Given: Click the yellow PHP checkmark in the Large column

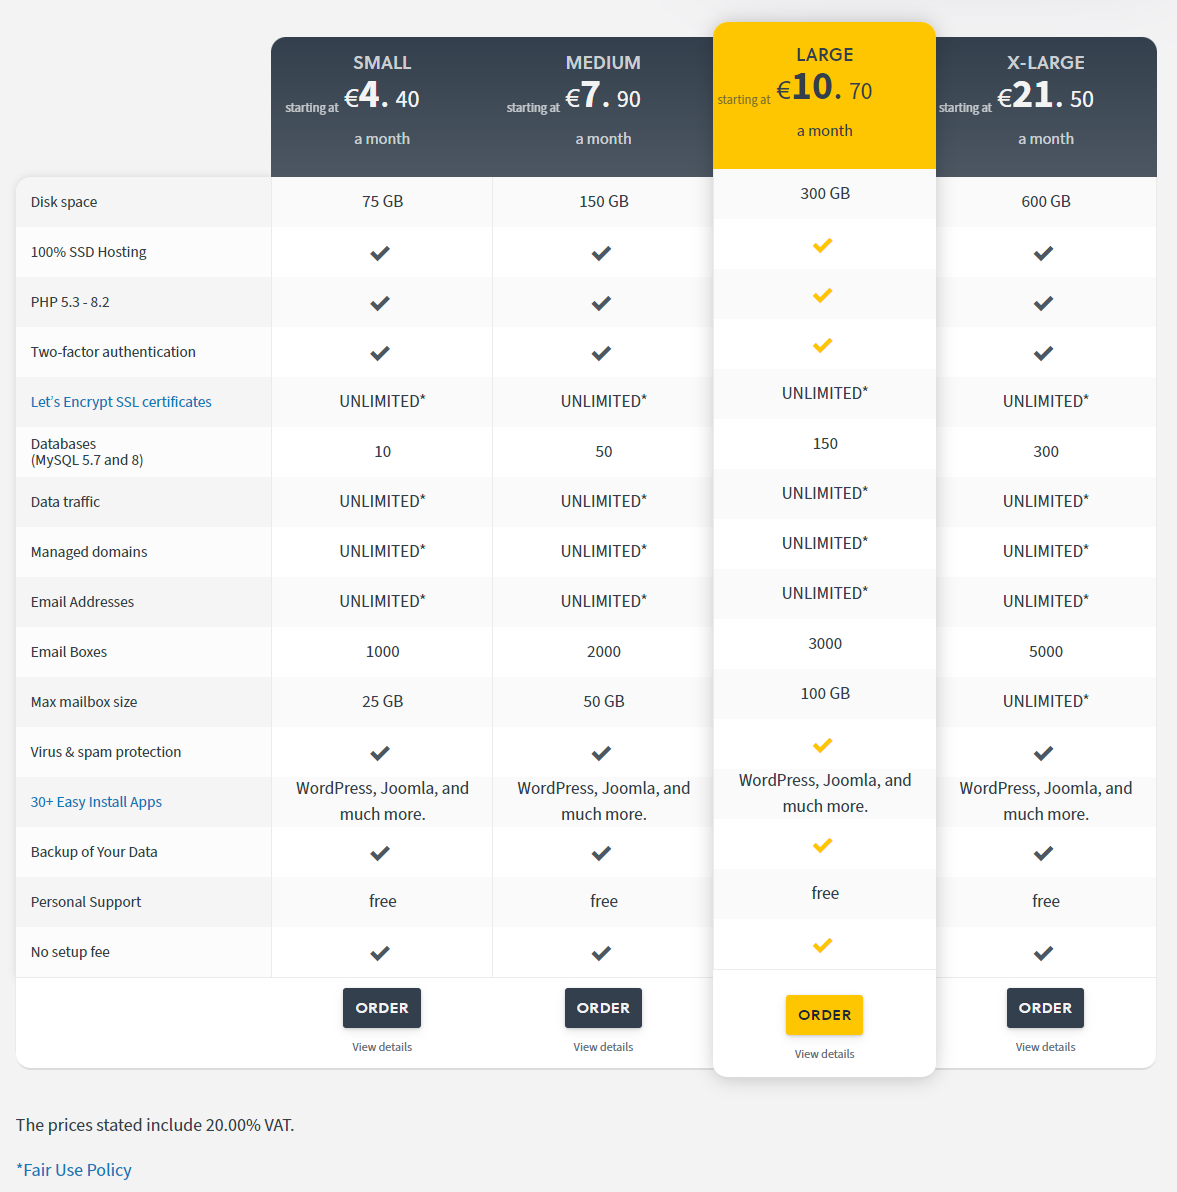Looking at the screenshot, I should click(823, 296).
